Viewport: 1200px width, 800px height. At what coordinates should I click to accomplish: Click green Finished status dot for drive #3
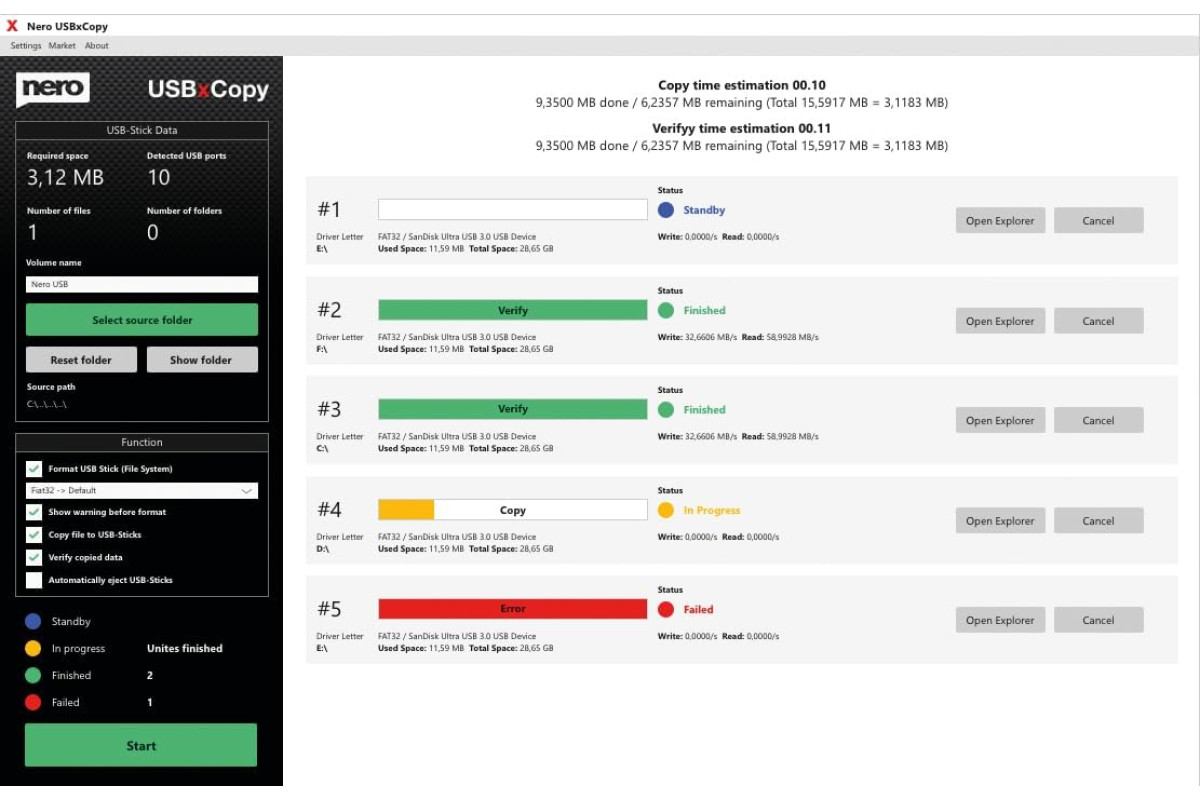pos(666,410)
